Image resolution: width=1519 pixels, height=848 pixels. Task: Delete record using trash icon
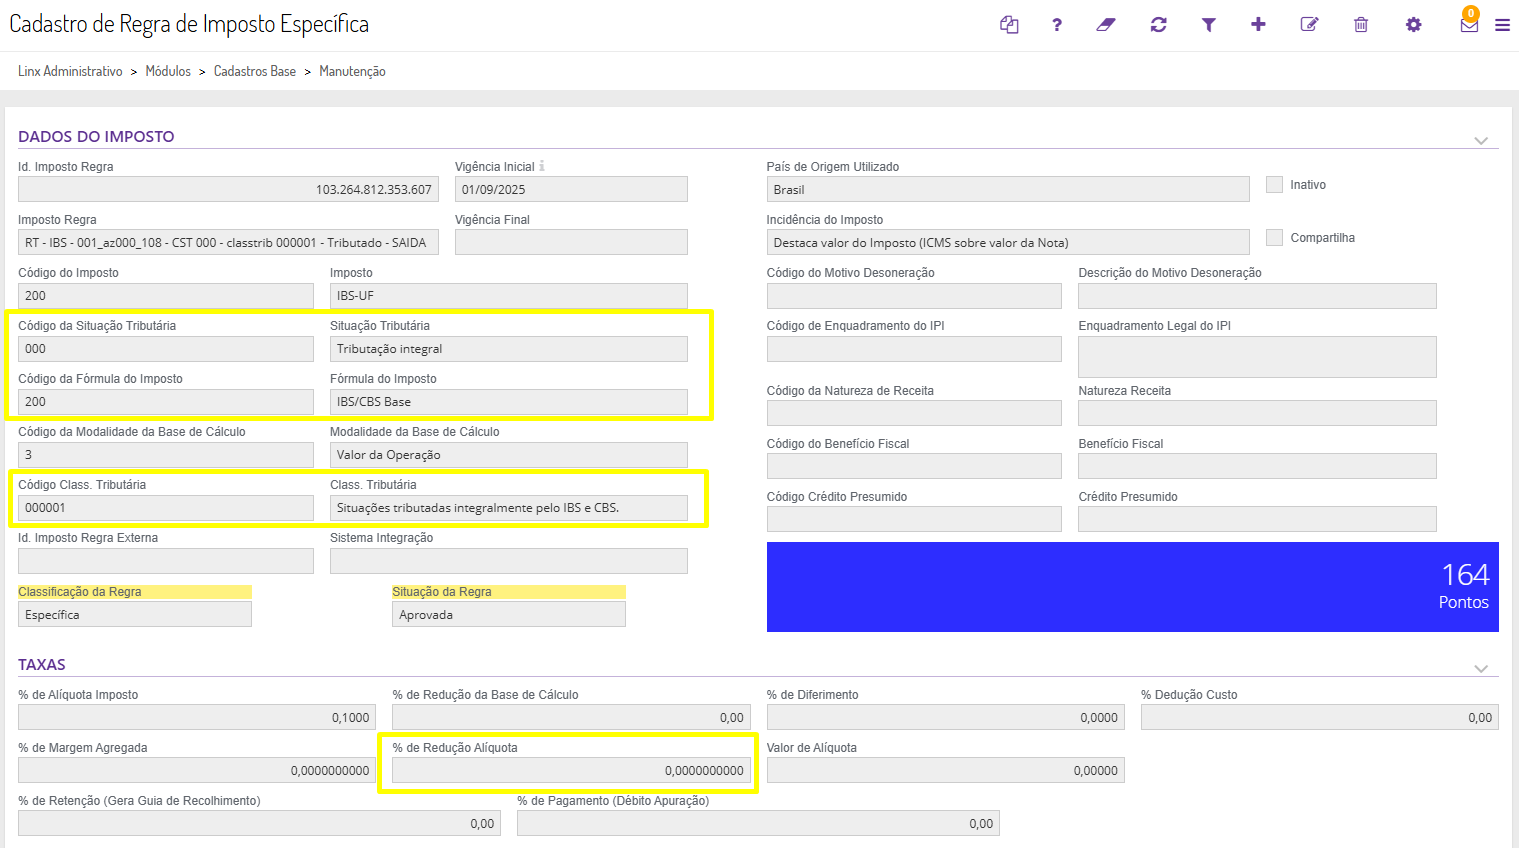[1361, 25]
